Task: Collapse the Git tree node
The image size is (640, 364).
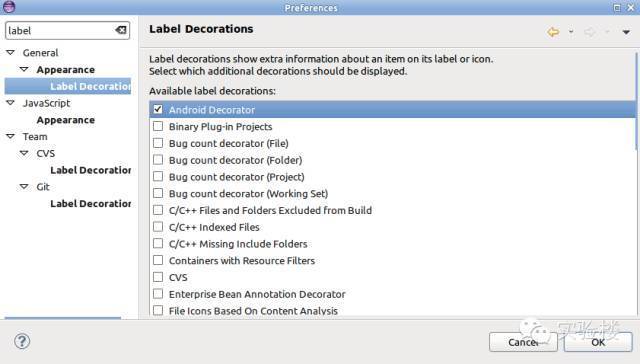Action: point(24,186)
